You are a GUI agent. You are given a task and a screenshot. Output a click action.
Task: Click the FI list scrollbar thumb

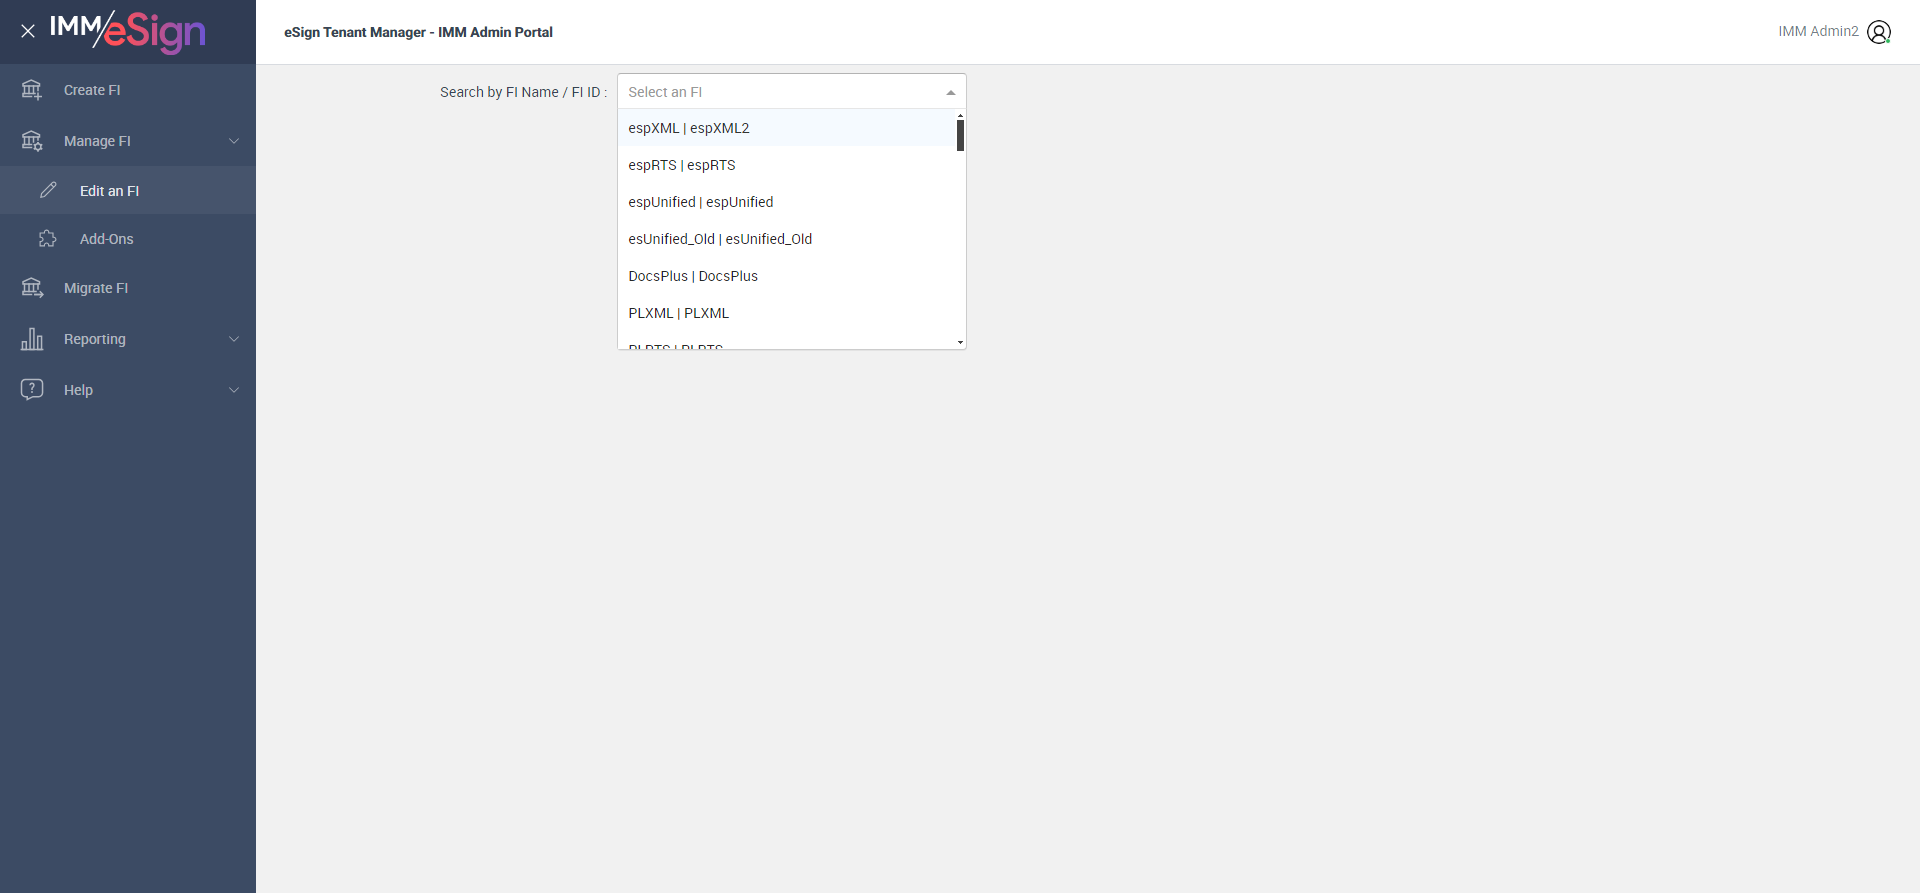[x=960, y=135]
